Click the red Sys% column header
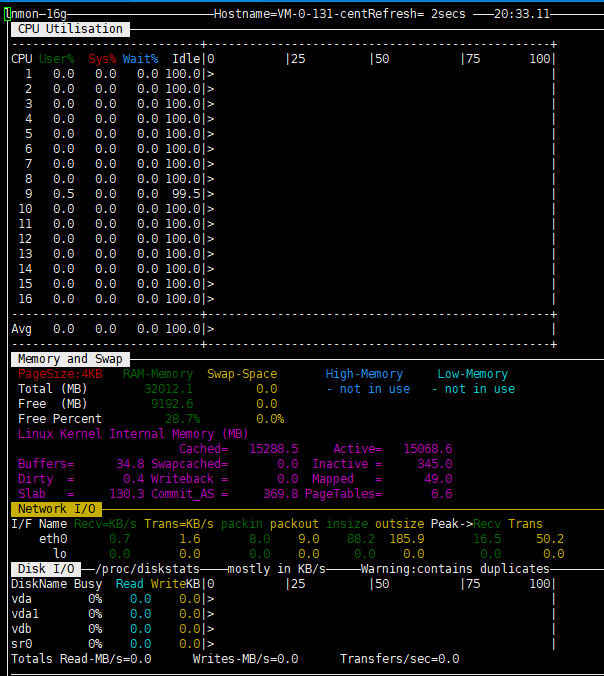Screen dimensions: 604x676 point(102,59)
